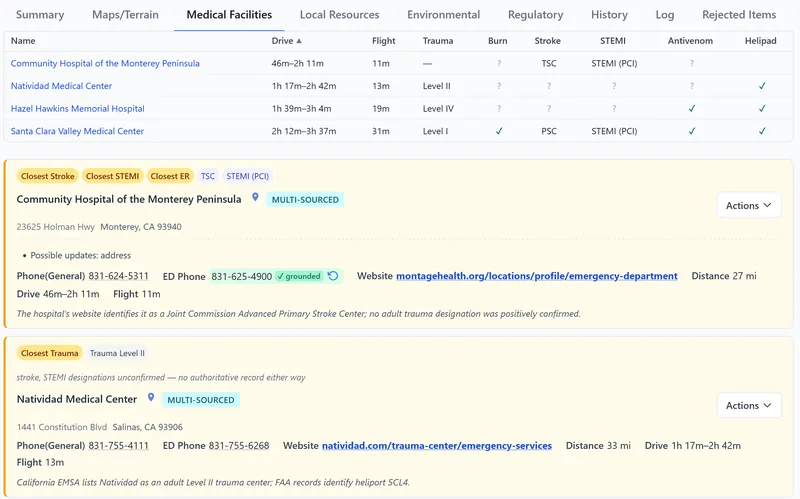Sort by Drive column ascending arrow

299,41
